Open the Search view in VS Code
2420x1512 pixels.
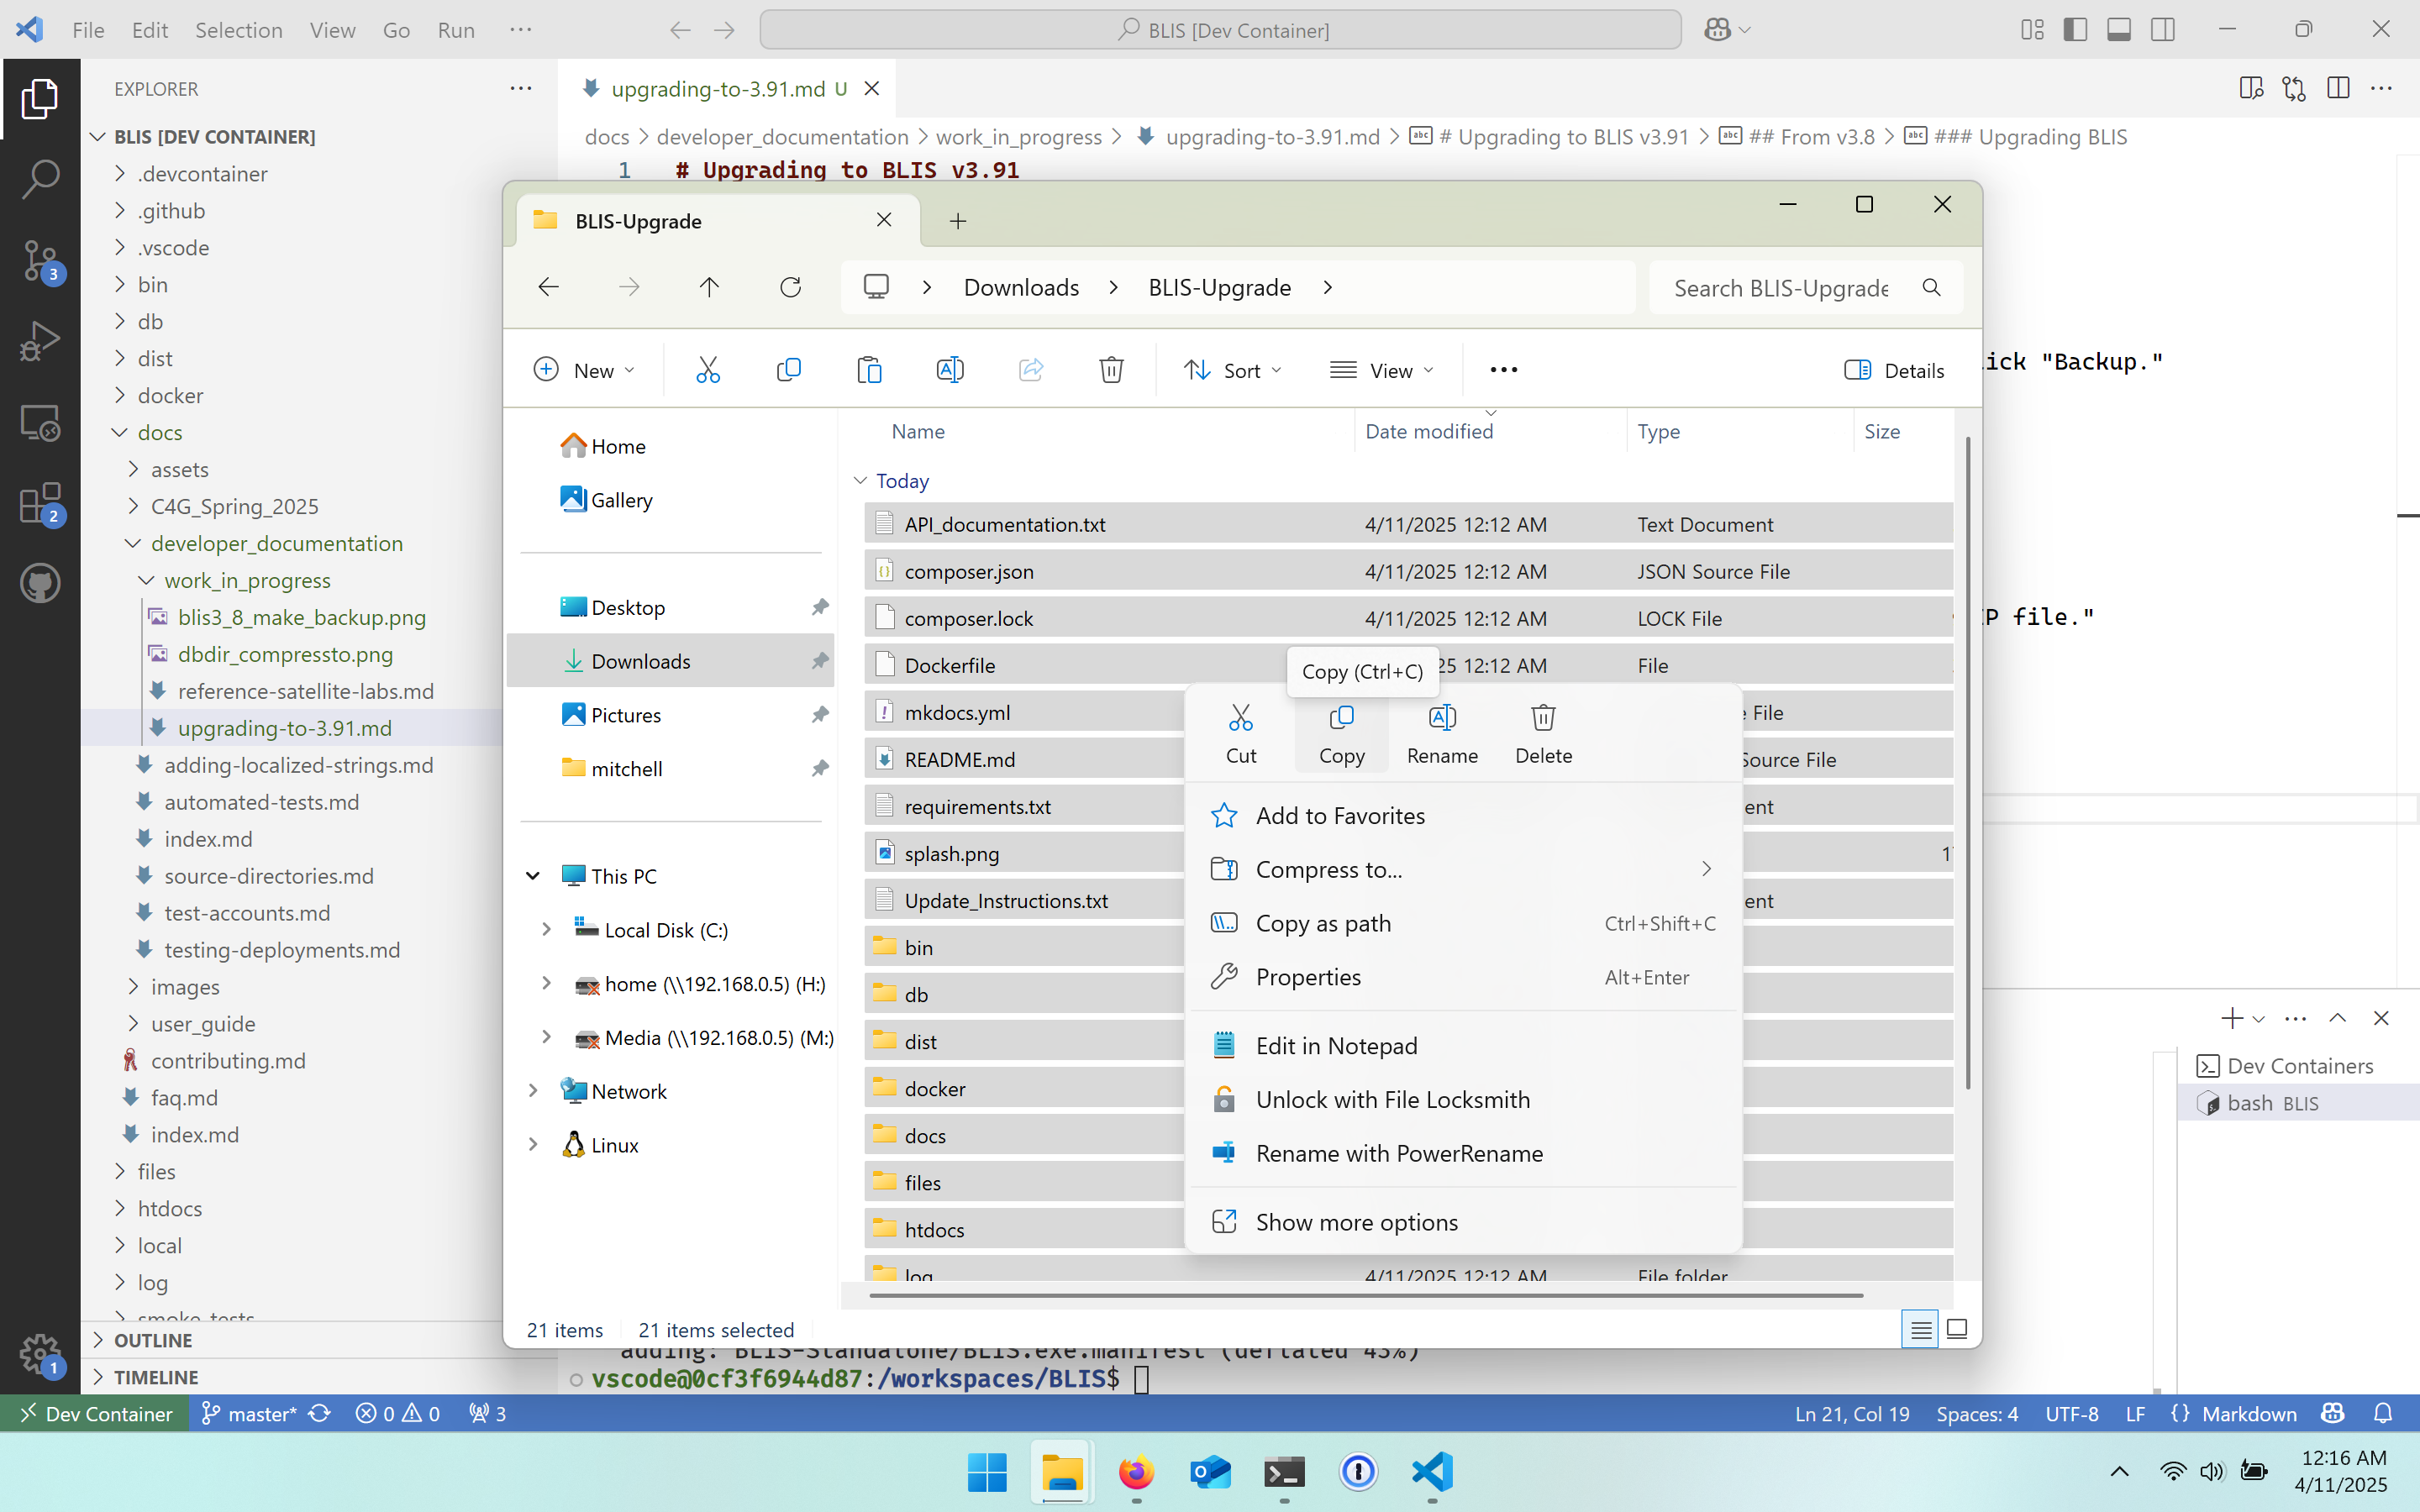tap(40, 179)
